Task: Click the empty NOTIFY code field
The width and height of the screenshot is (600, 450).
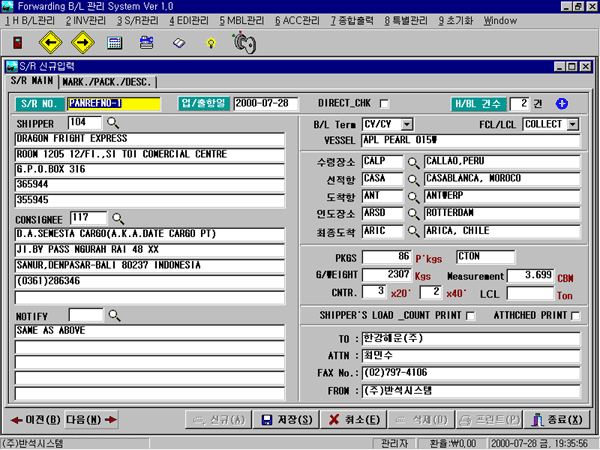Action: pos(86,315)
